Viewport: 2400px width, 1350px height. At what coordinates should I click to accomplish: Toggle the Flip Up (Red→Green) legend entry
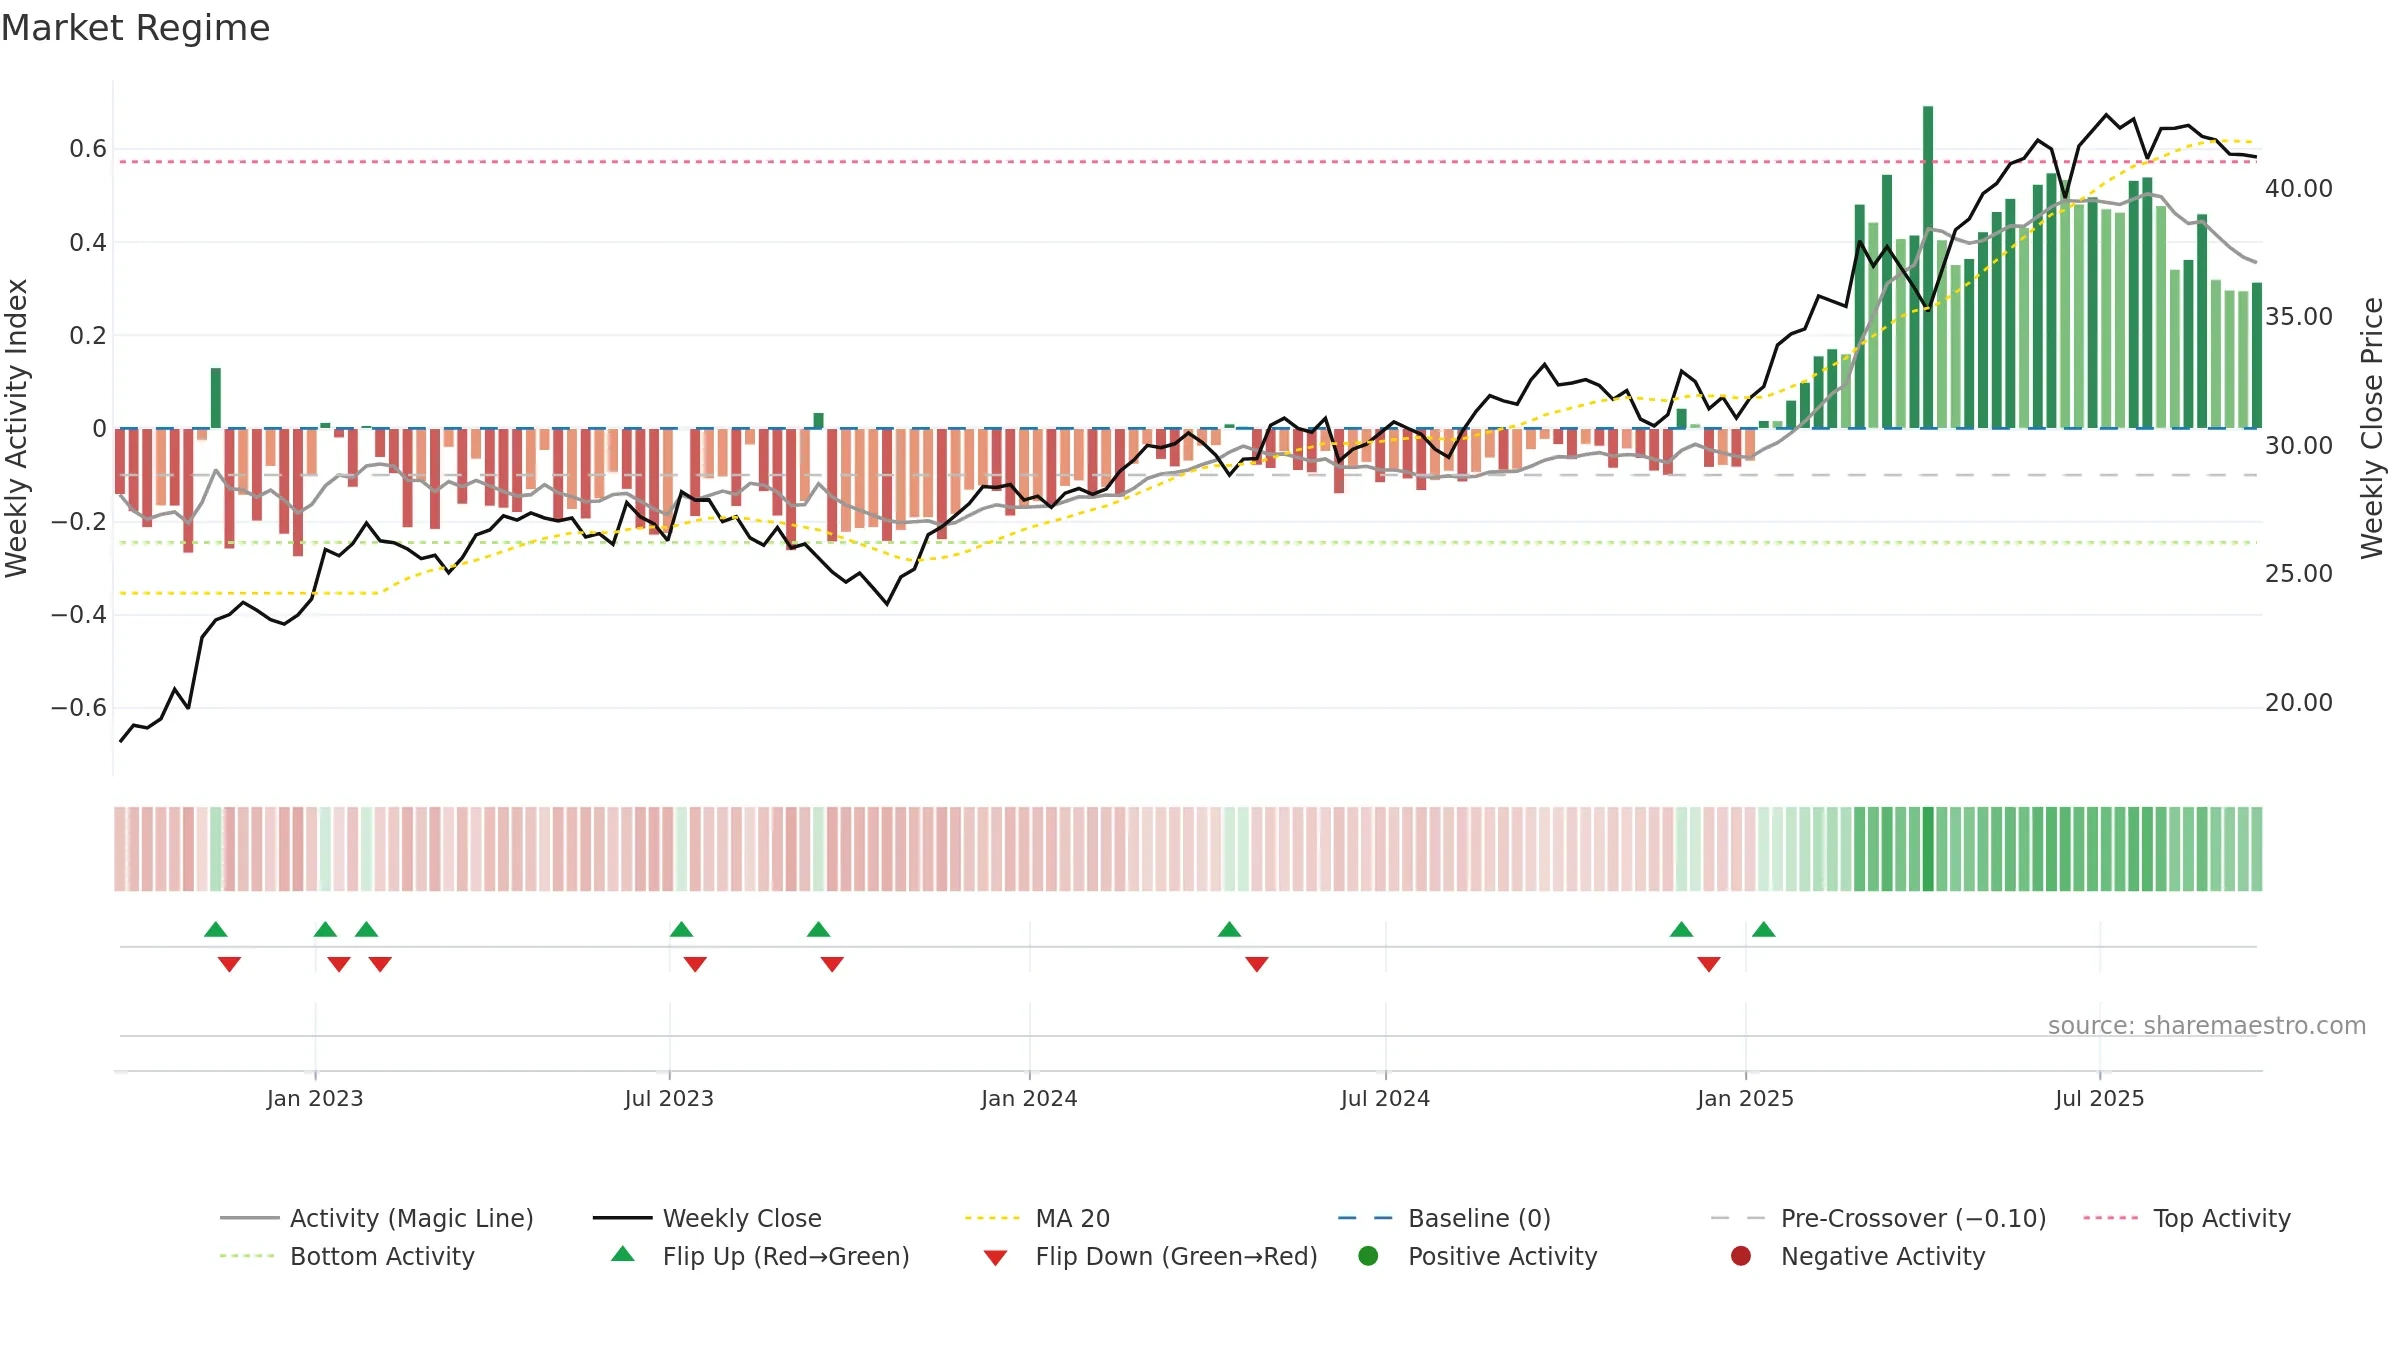point(760,1256)
